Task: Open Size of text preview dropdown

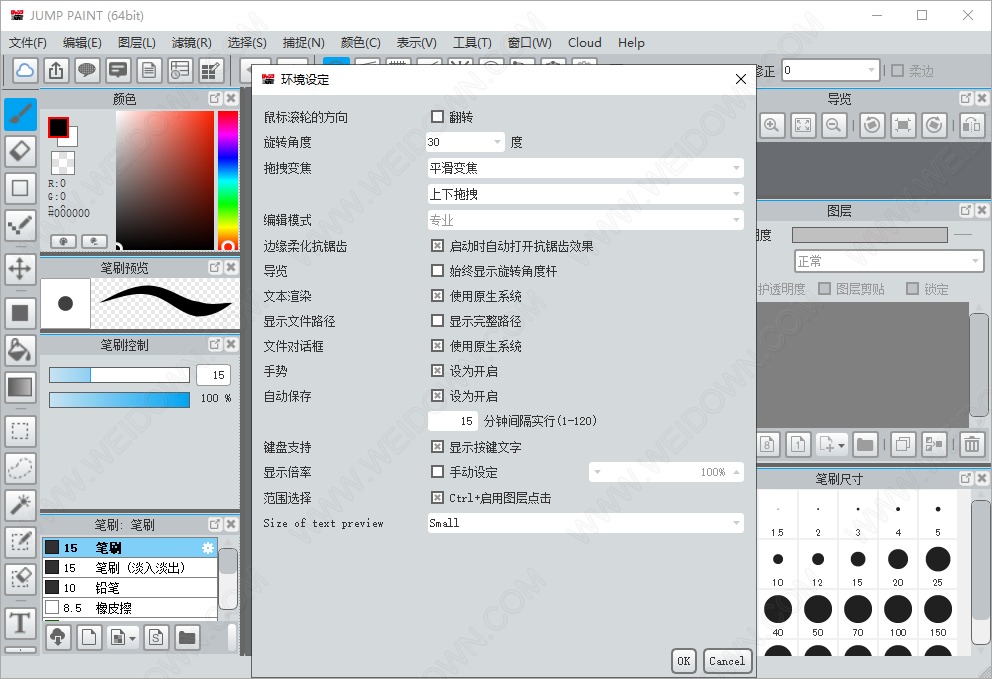Action: point(585,523)
